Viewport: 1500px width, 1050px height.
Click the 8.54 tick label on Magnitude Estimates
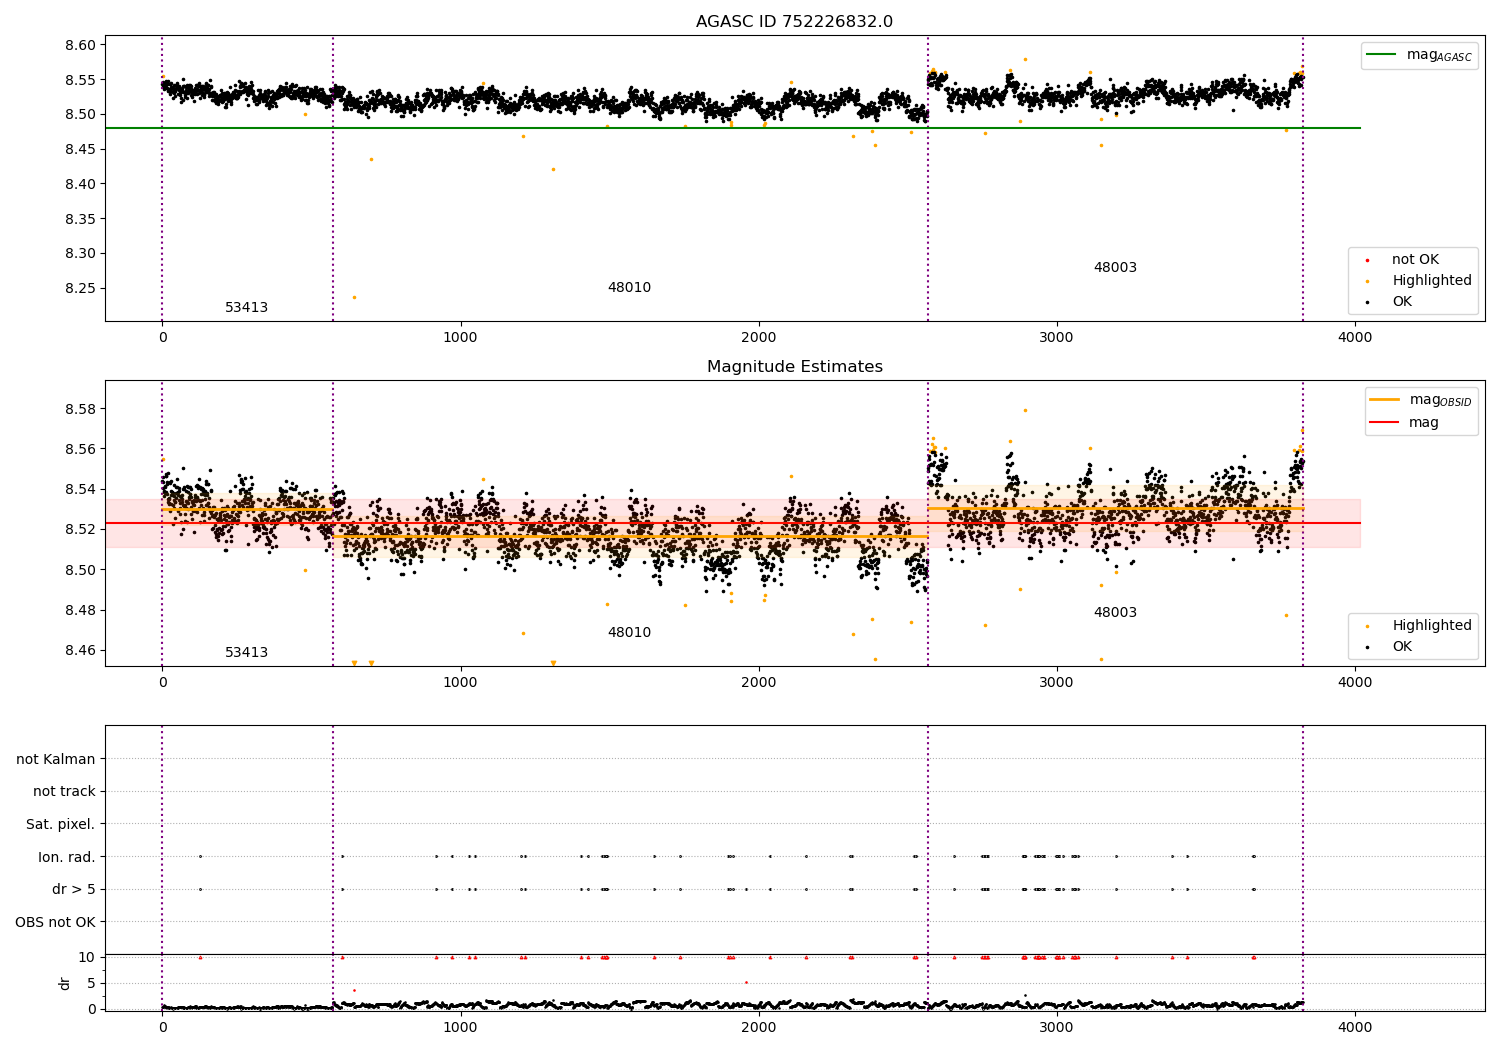[79, 489]
